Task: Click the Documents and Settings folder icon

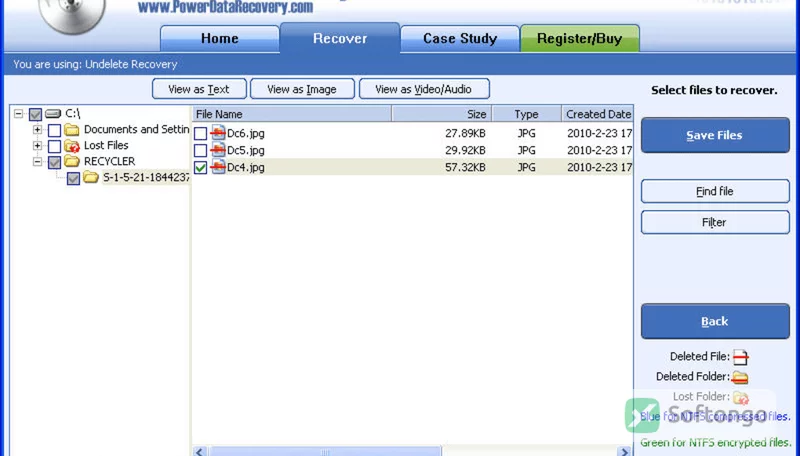Action: [71, 130]
